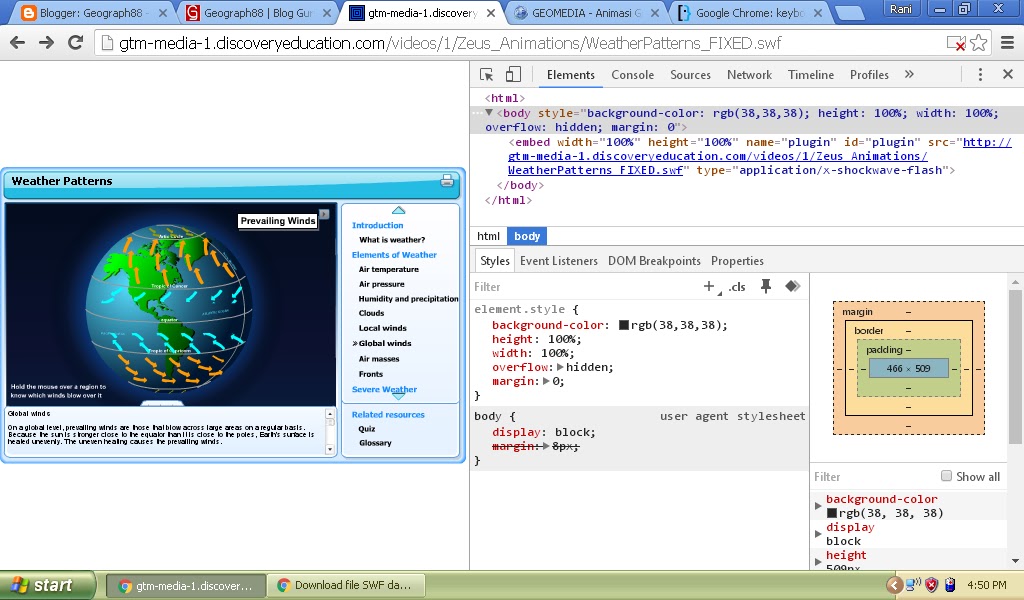Toggle the device toolbar icon
Screen dimensions: 1024x600
(513, 74)
